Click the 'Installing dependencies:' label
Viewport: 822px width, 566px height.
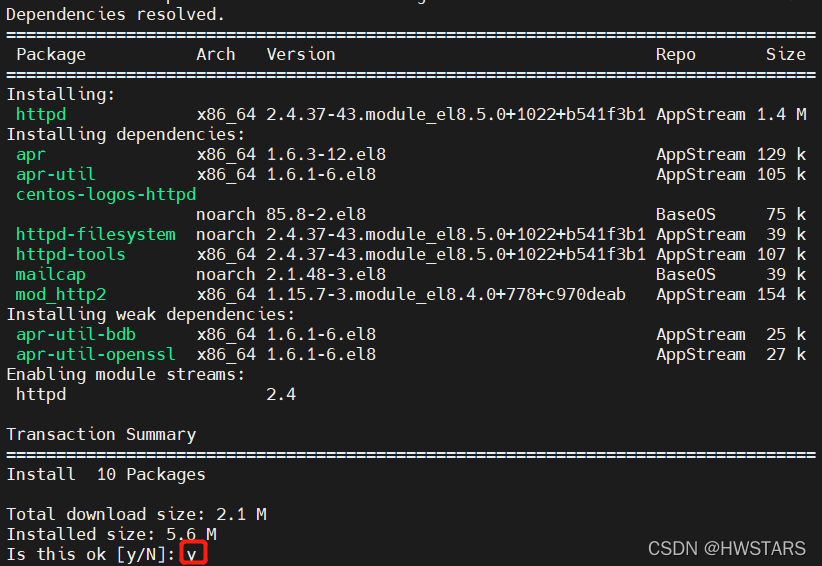[x=125, y=134]
